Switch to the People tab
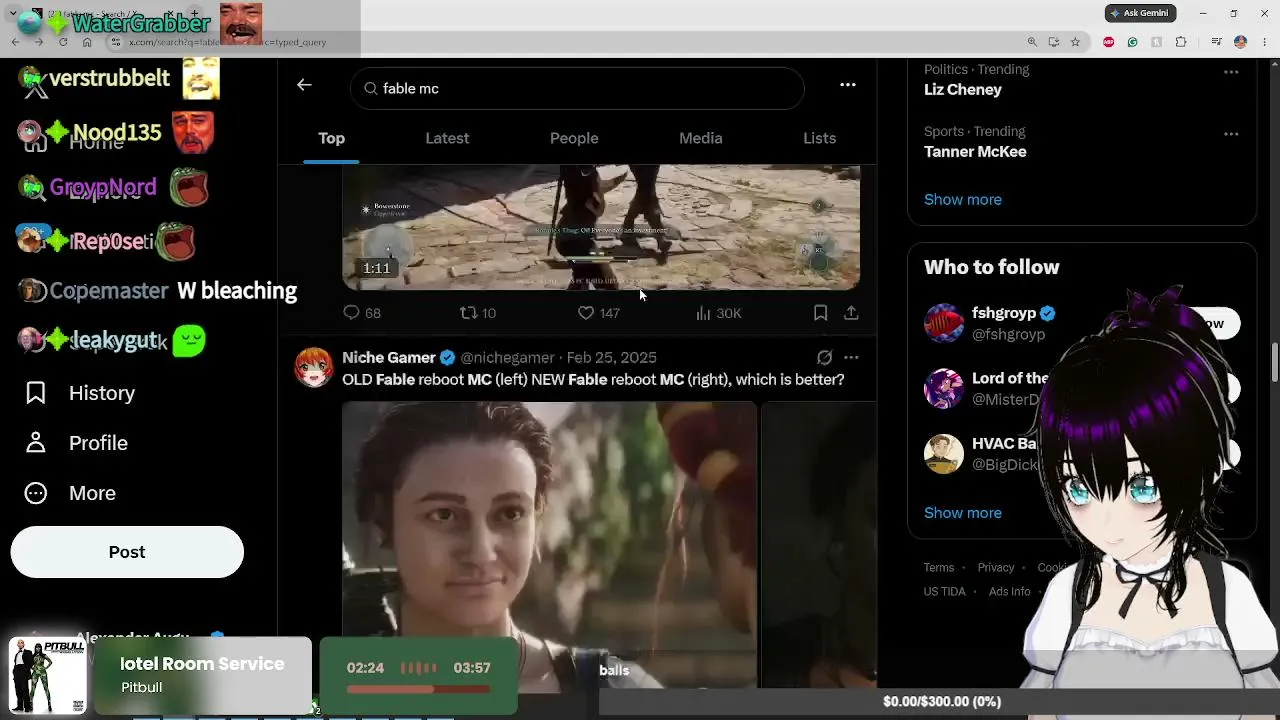This screenshot has width=1280, height=720. [574, 138]
